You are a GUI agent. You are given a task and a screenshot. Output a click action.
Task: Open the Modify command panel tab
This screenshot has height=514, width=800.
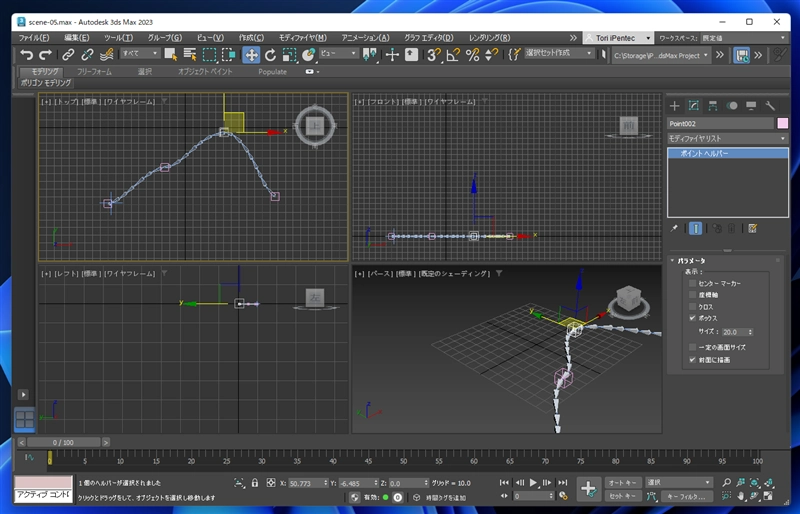(693, 106)
